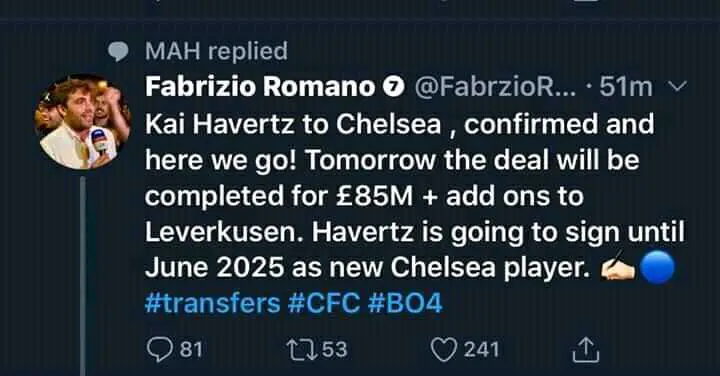Open the #CFC hashtag
The width and height of the screenshot is (720, 376).
click(x=324, y=303)
